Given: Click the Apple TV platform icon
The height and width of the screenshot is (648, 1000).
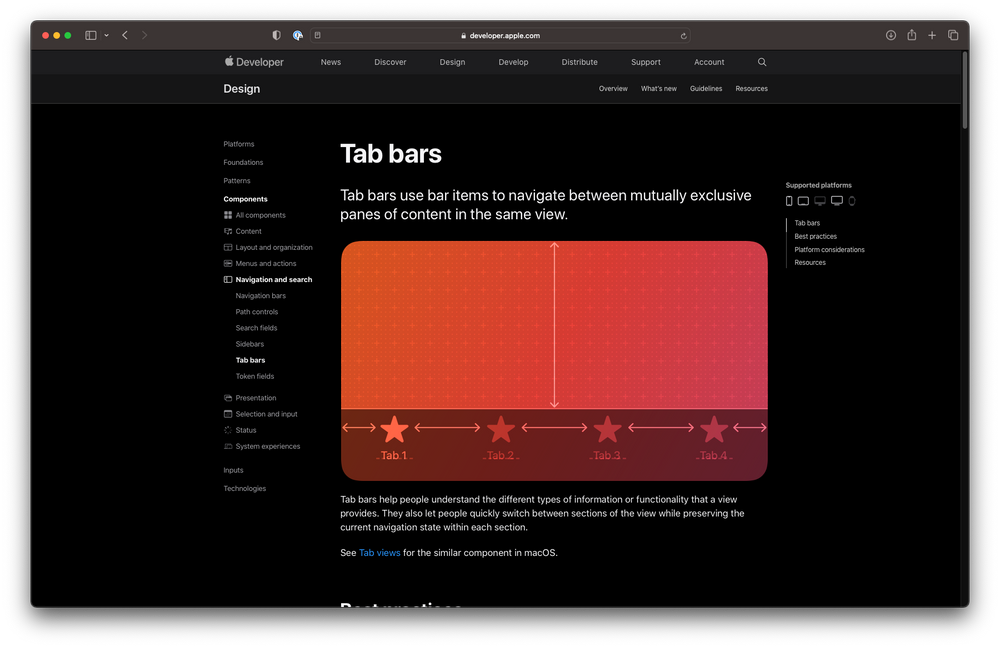Looking at the screenshot, I should pos(835,201).
